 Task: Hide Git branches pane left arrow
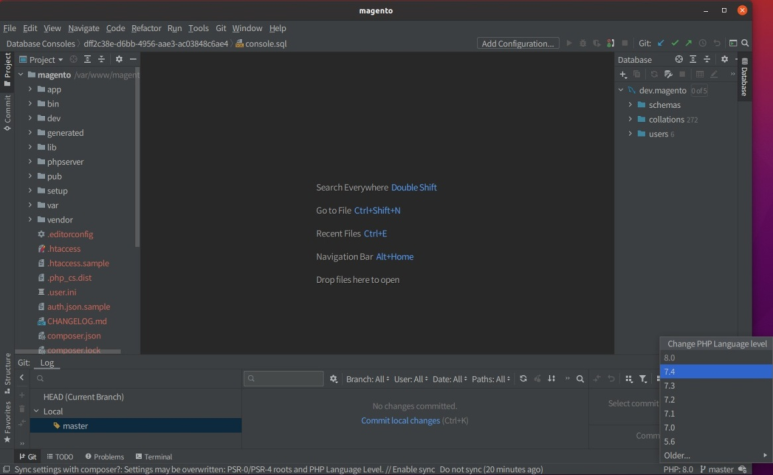22,378
